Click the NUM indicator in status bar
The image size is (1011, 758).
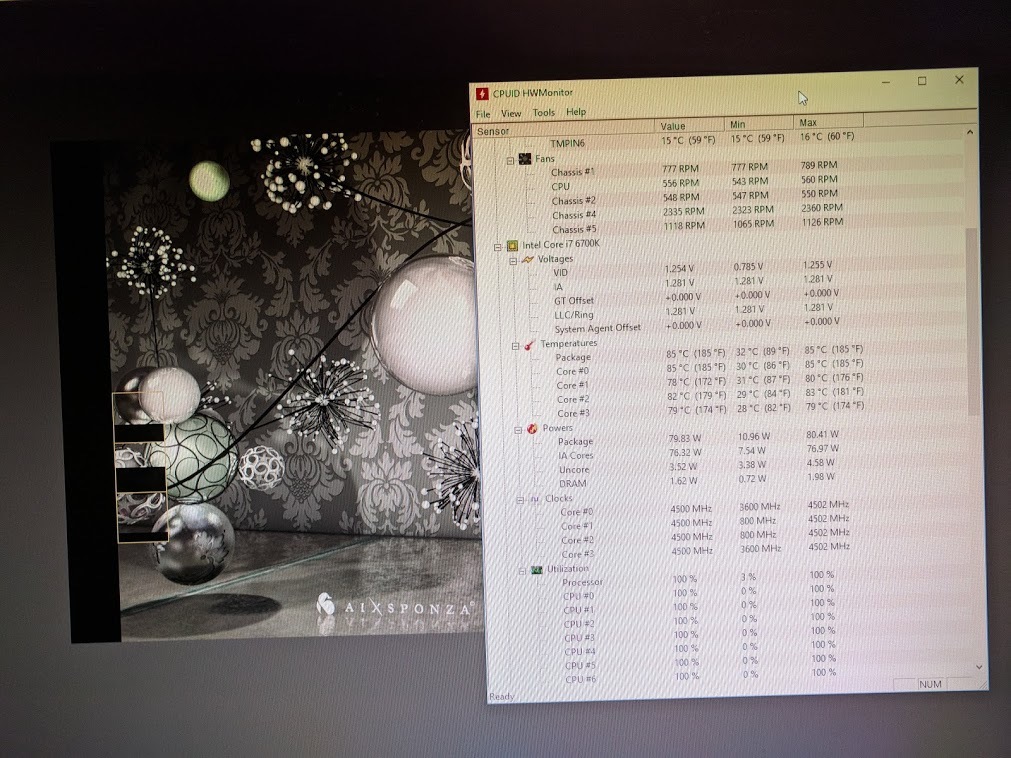point(930,684)
